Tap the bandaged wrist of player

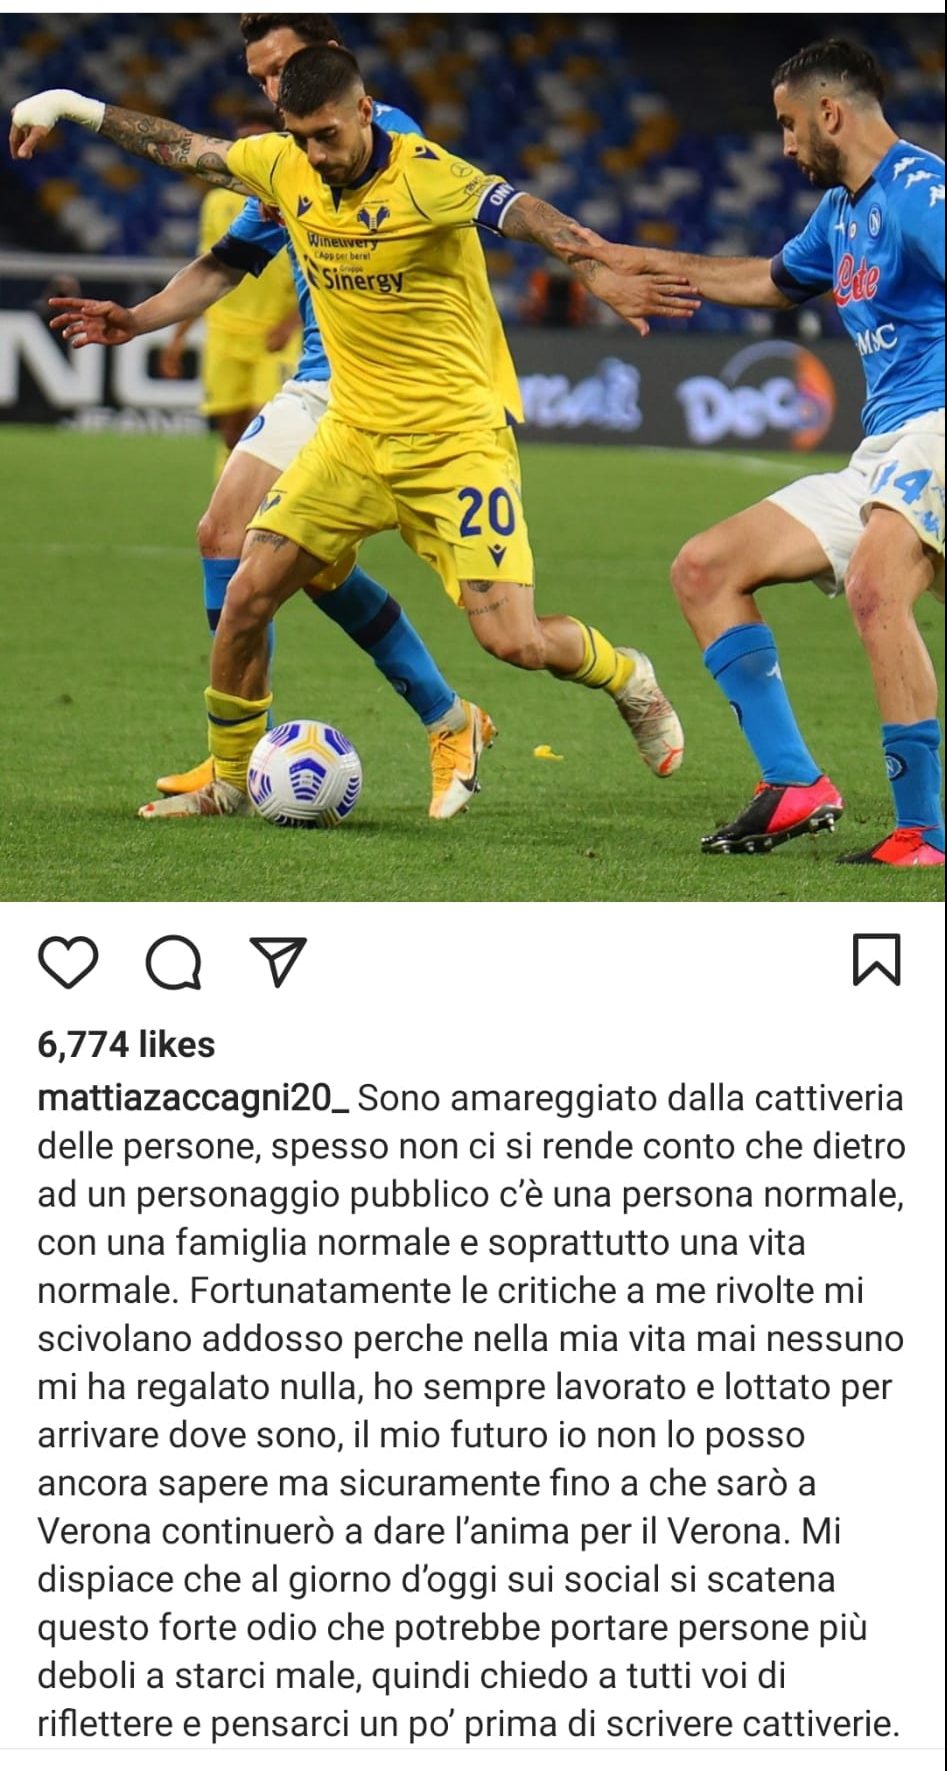click(x=55, y=109)
